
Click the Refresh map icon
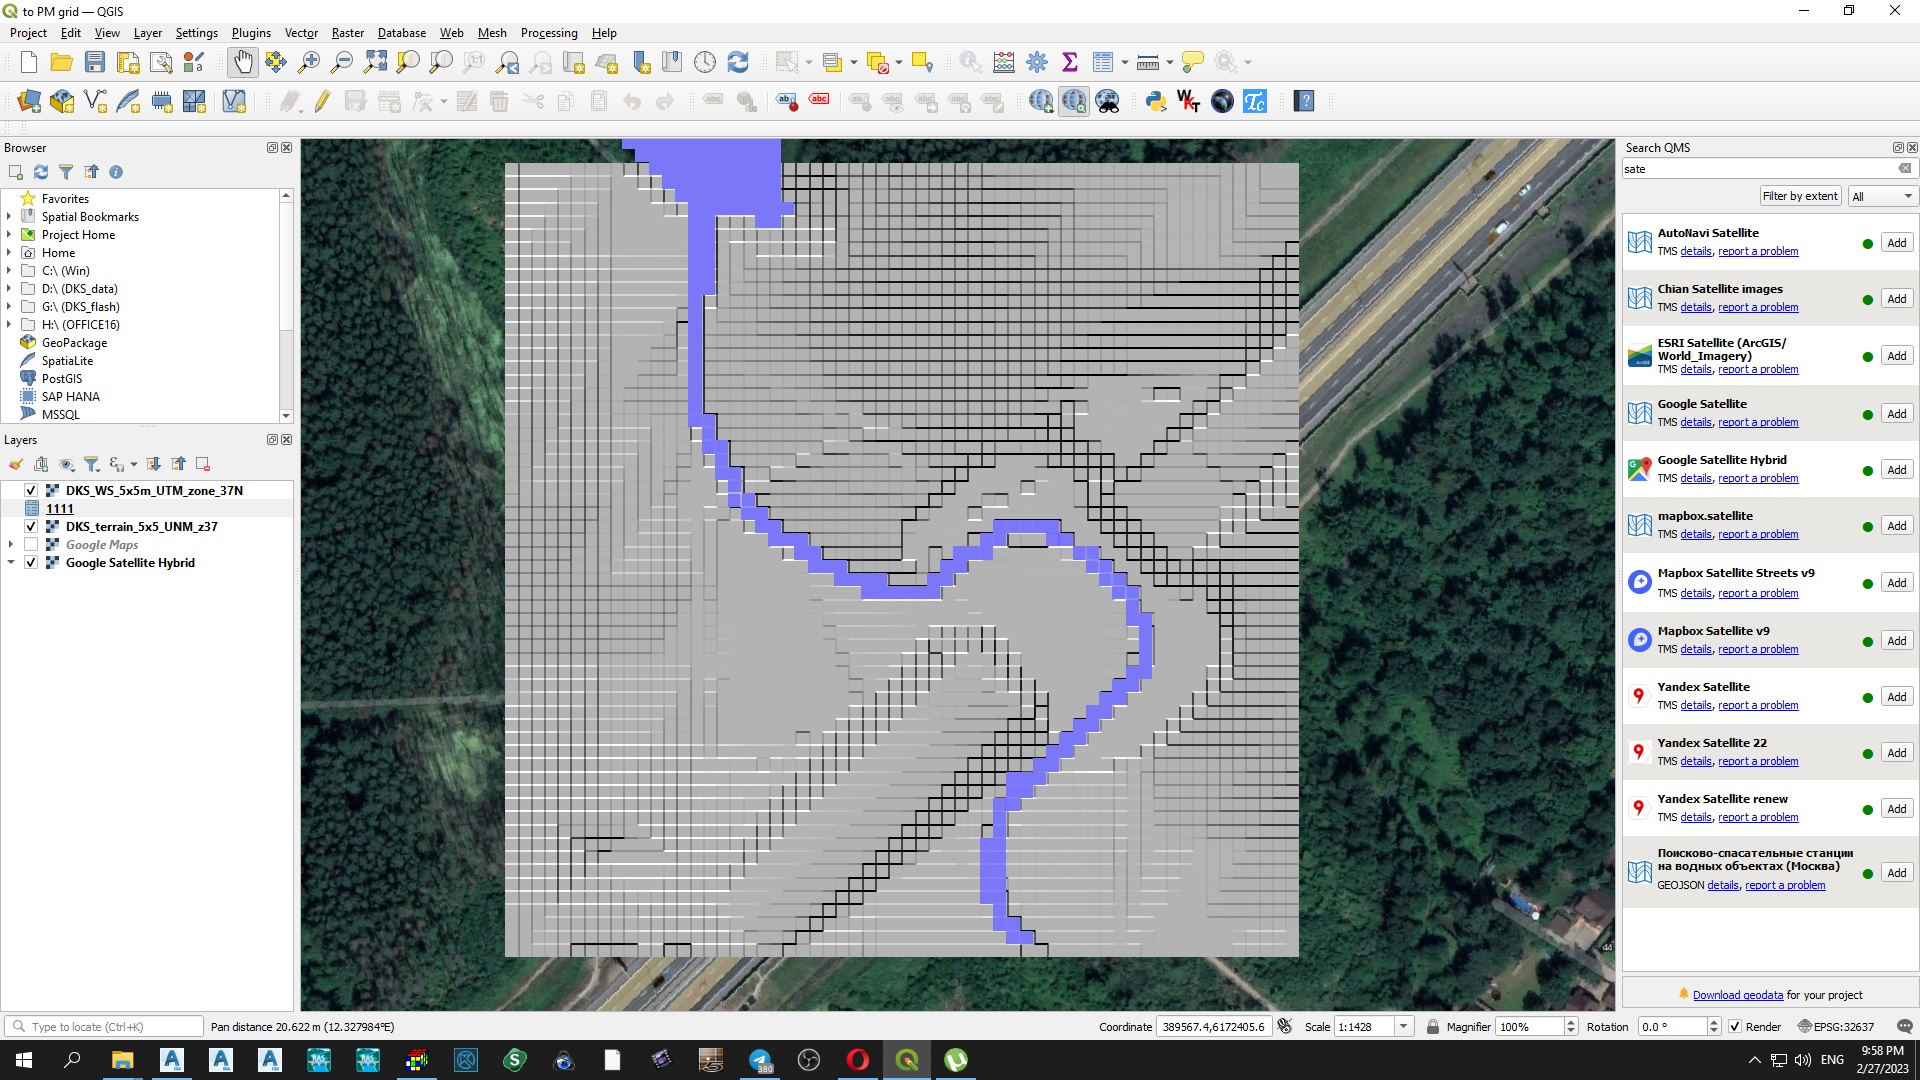click(738, 62)
